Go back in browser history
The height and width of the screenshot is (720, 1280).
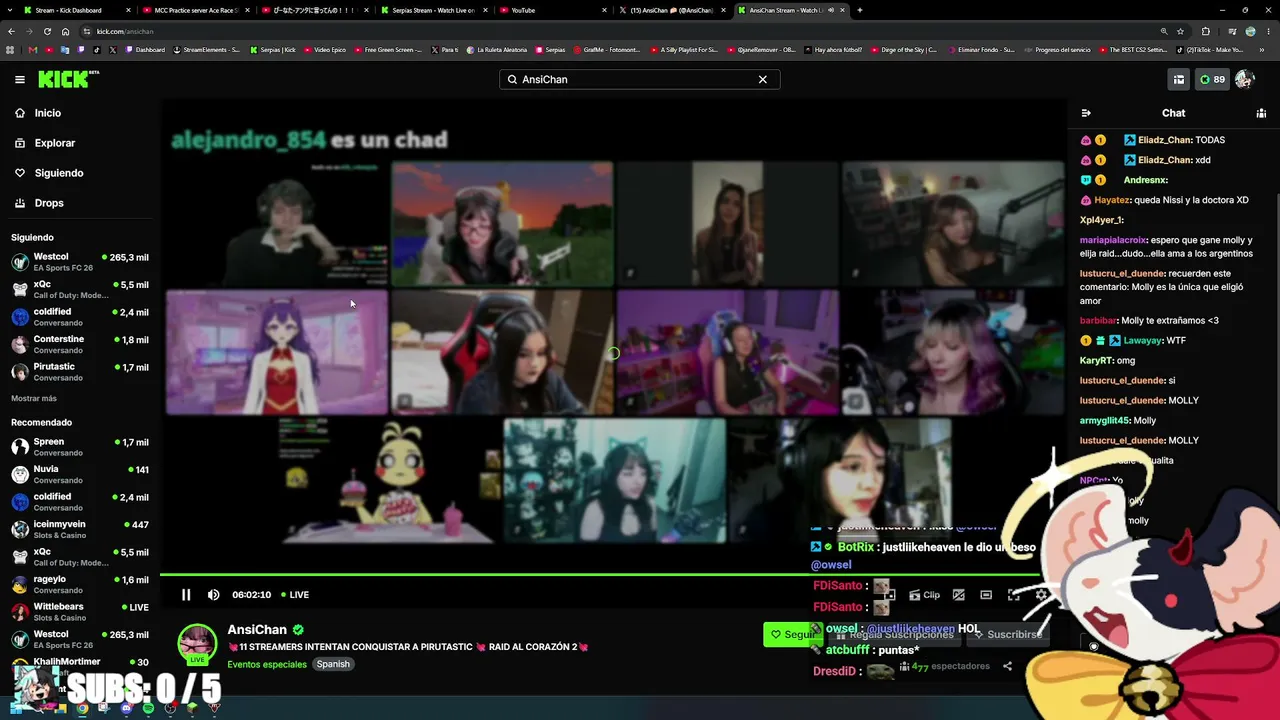tap(11, 31)
